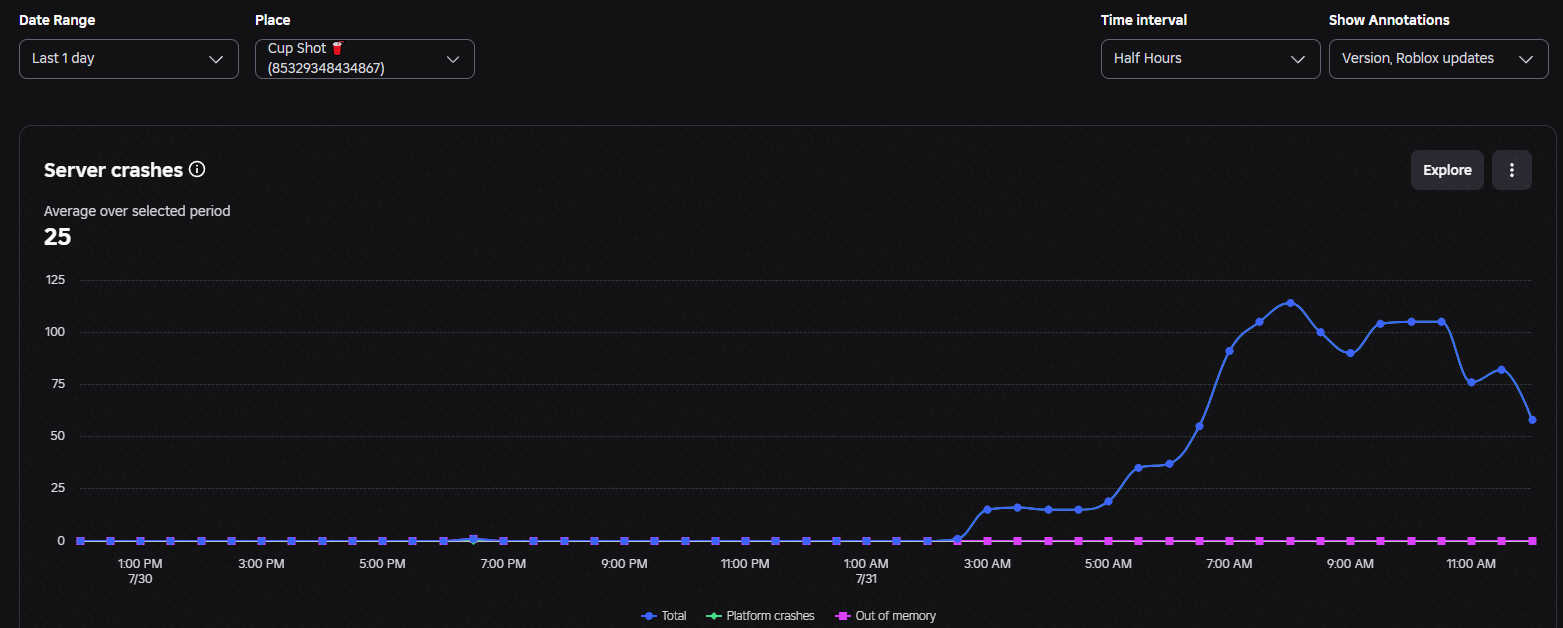Select the last Total data point at 58
This screenshot has width=1563, height=628.
coord(1531,419)
